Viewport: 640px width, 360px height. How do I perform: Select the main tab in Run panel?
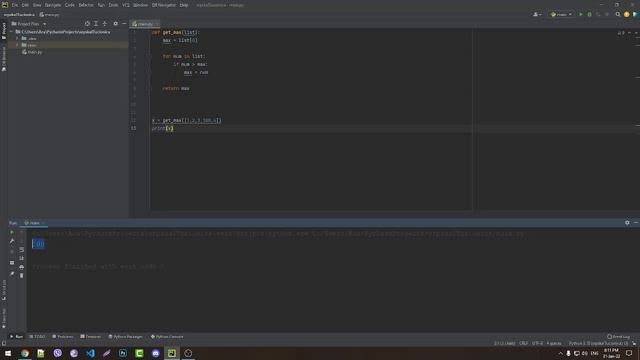coord(34,223)
